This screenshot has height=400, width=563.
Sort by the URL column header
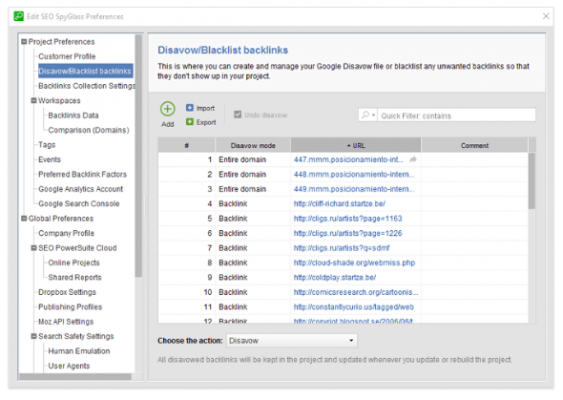[x=355, y=145]
